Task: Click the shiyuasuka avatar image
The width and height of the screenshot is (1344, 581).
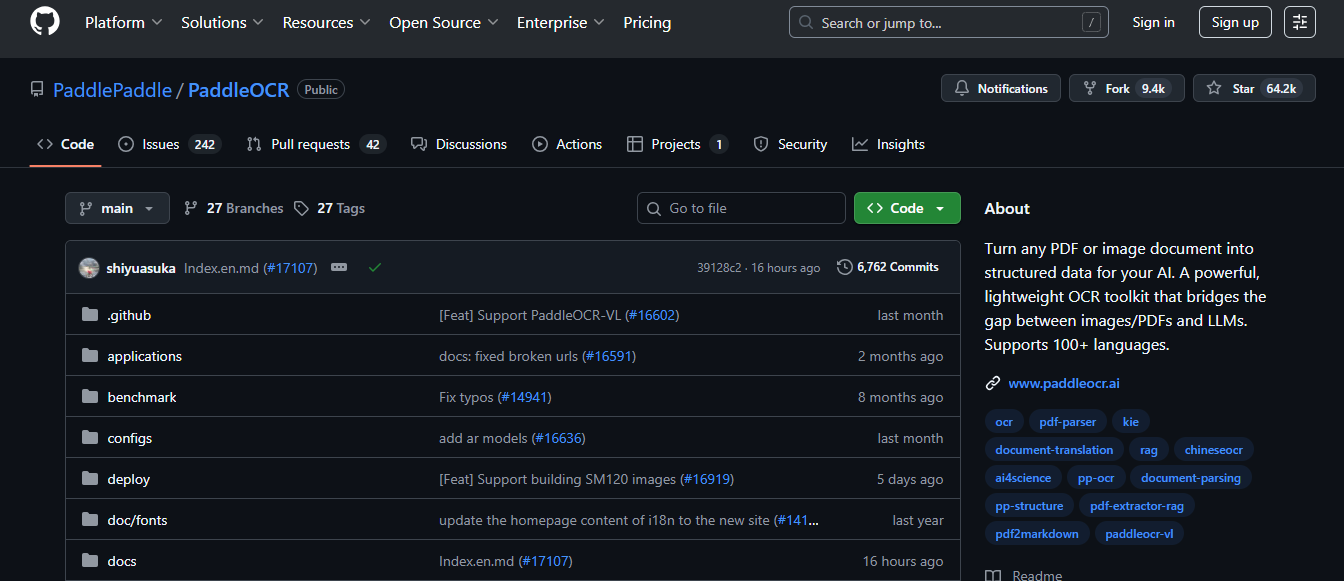Action: point(89,268)
